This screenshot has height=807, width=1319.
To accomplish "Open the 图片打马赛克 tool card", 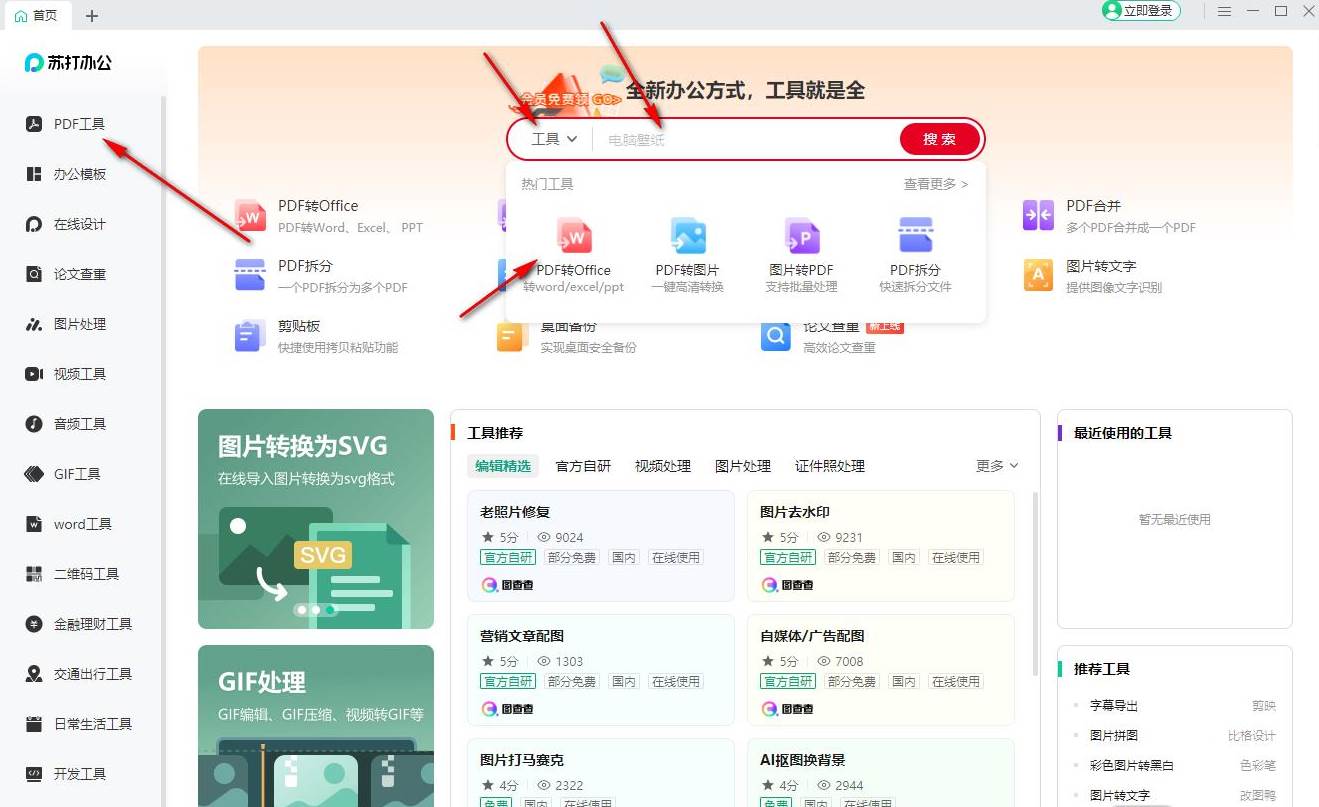I will tap(601, 772).
